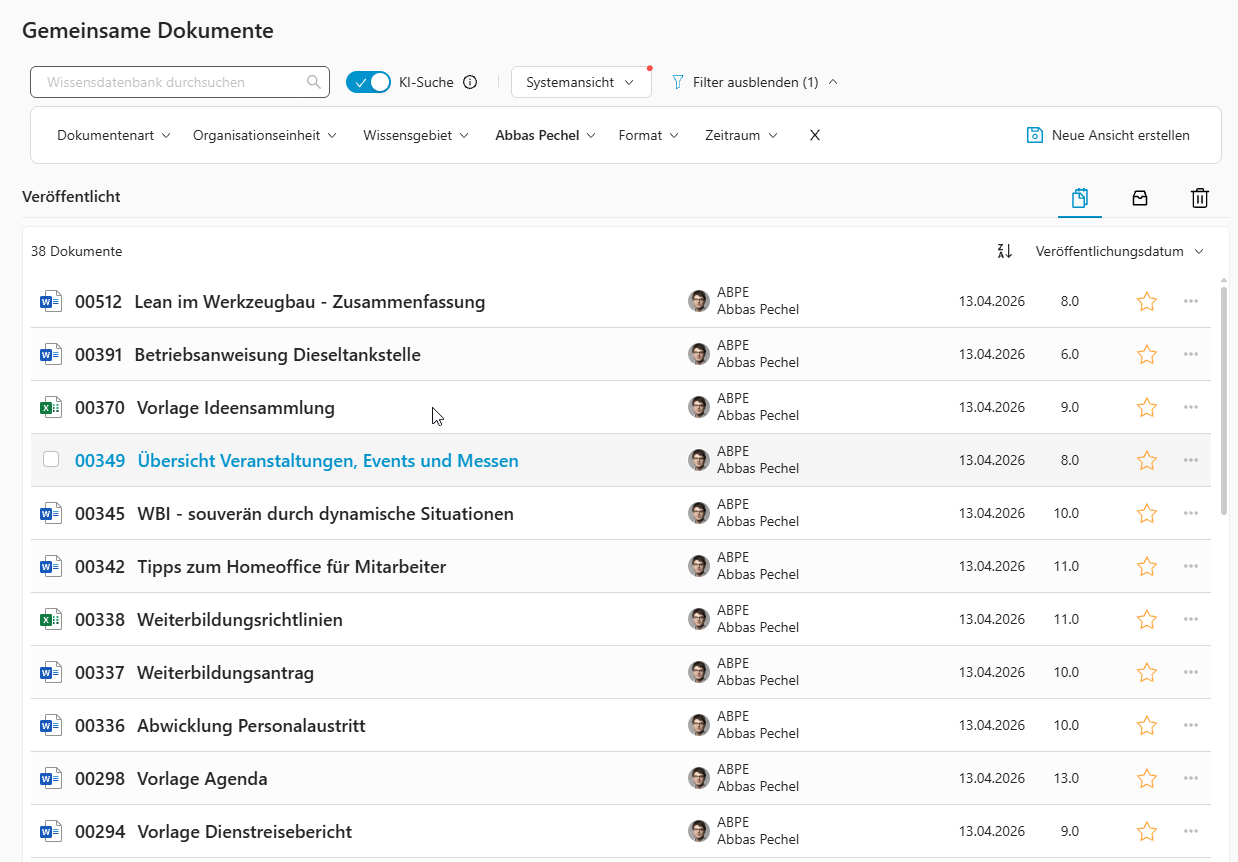Favorite Betriebsanweisung Dieseltankstelle with the star

coord(1146,354)
